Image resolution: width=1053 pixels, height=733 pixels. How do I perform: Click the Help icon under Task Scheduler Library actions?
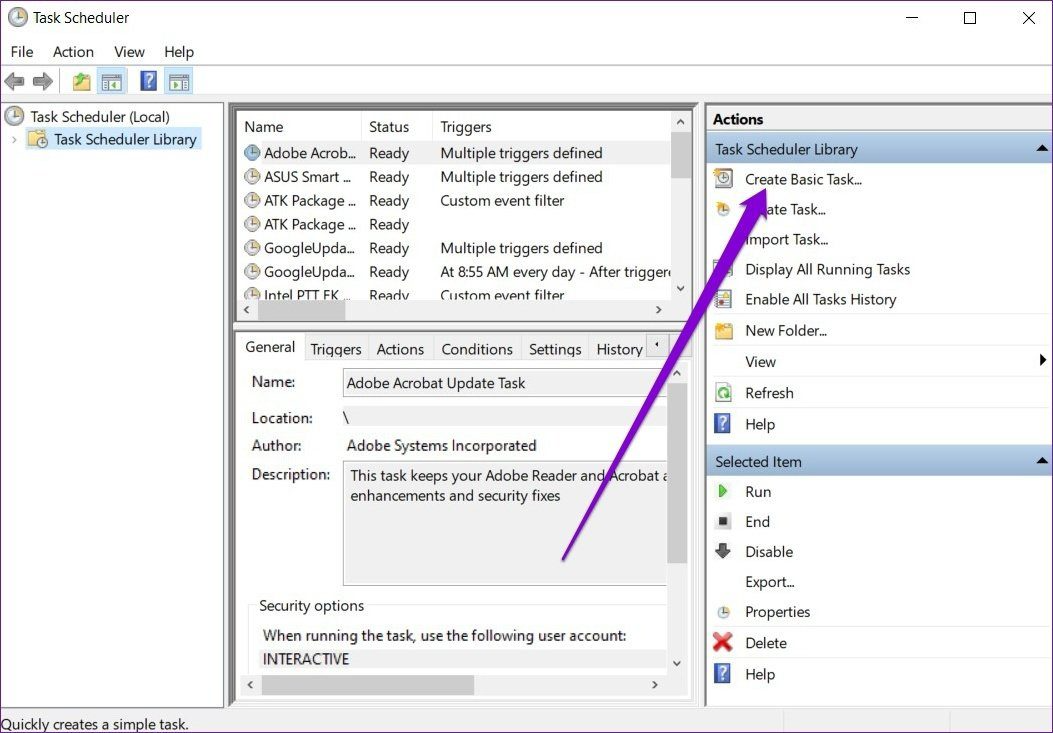click(x=723, y=424)
